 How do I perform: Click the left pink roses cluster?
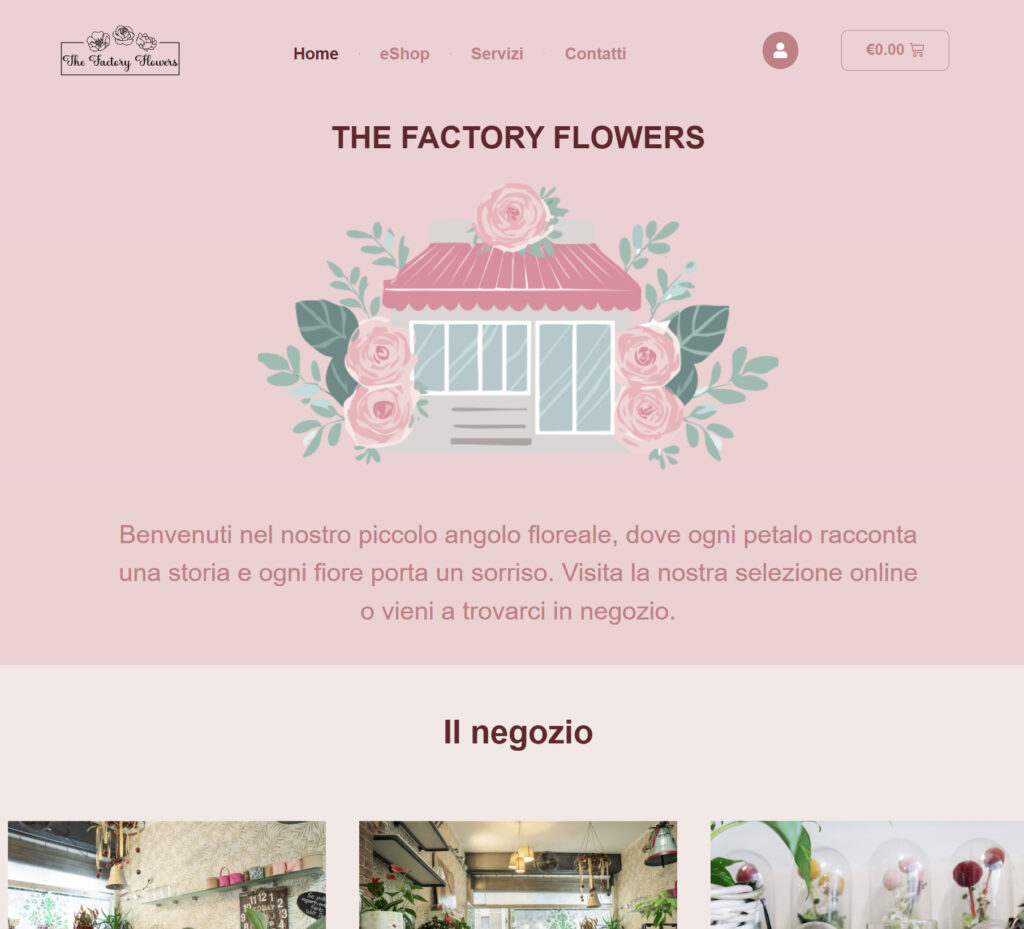click(x=381, y=384)
